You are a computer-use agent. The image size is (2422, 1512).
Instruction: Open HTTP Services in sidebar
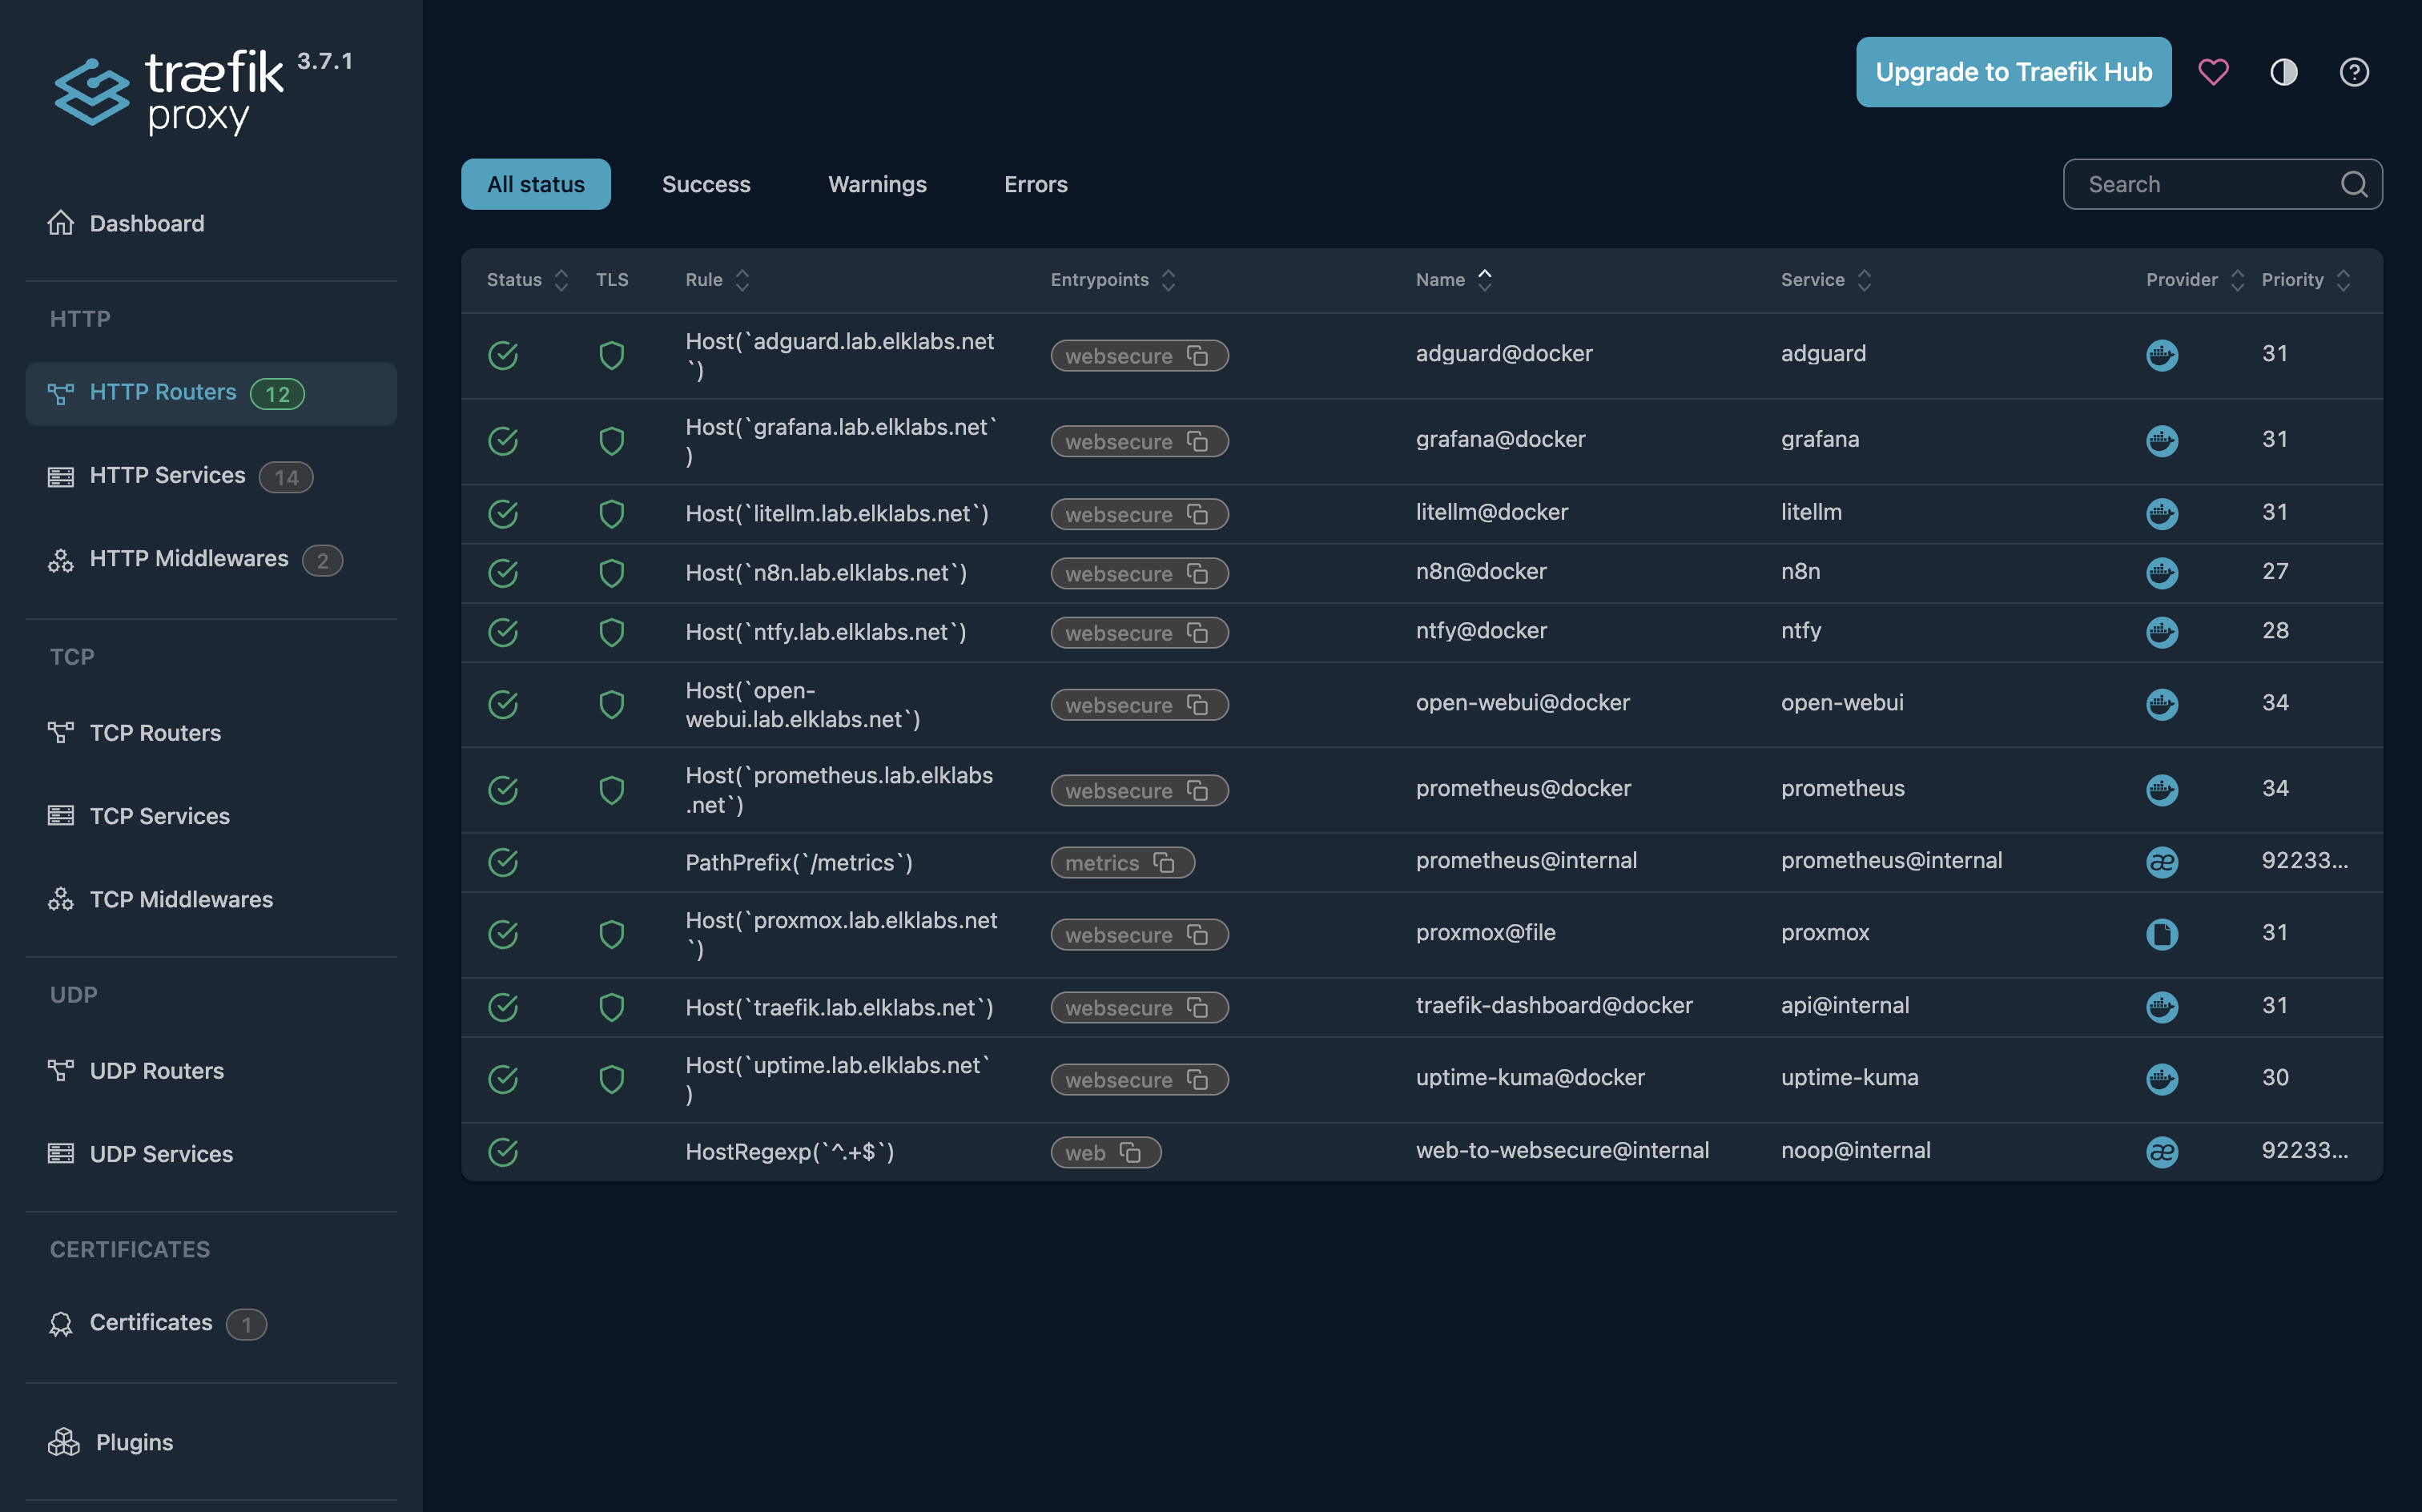(211, 476)
